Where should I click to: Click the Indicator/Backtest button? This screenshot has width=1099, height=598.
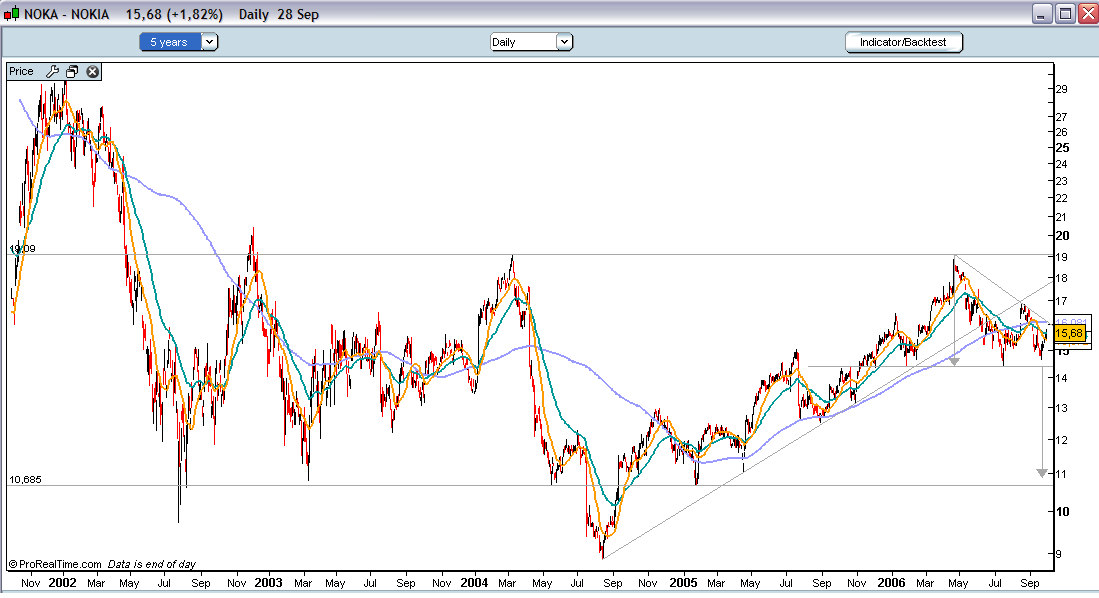[903, 42]
